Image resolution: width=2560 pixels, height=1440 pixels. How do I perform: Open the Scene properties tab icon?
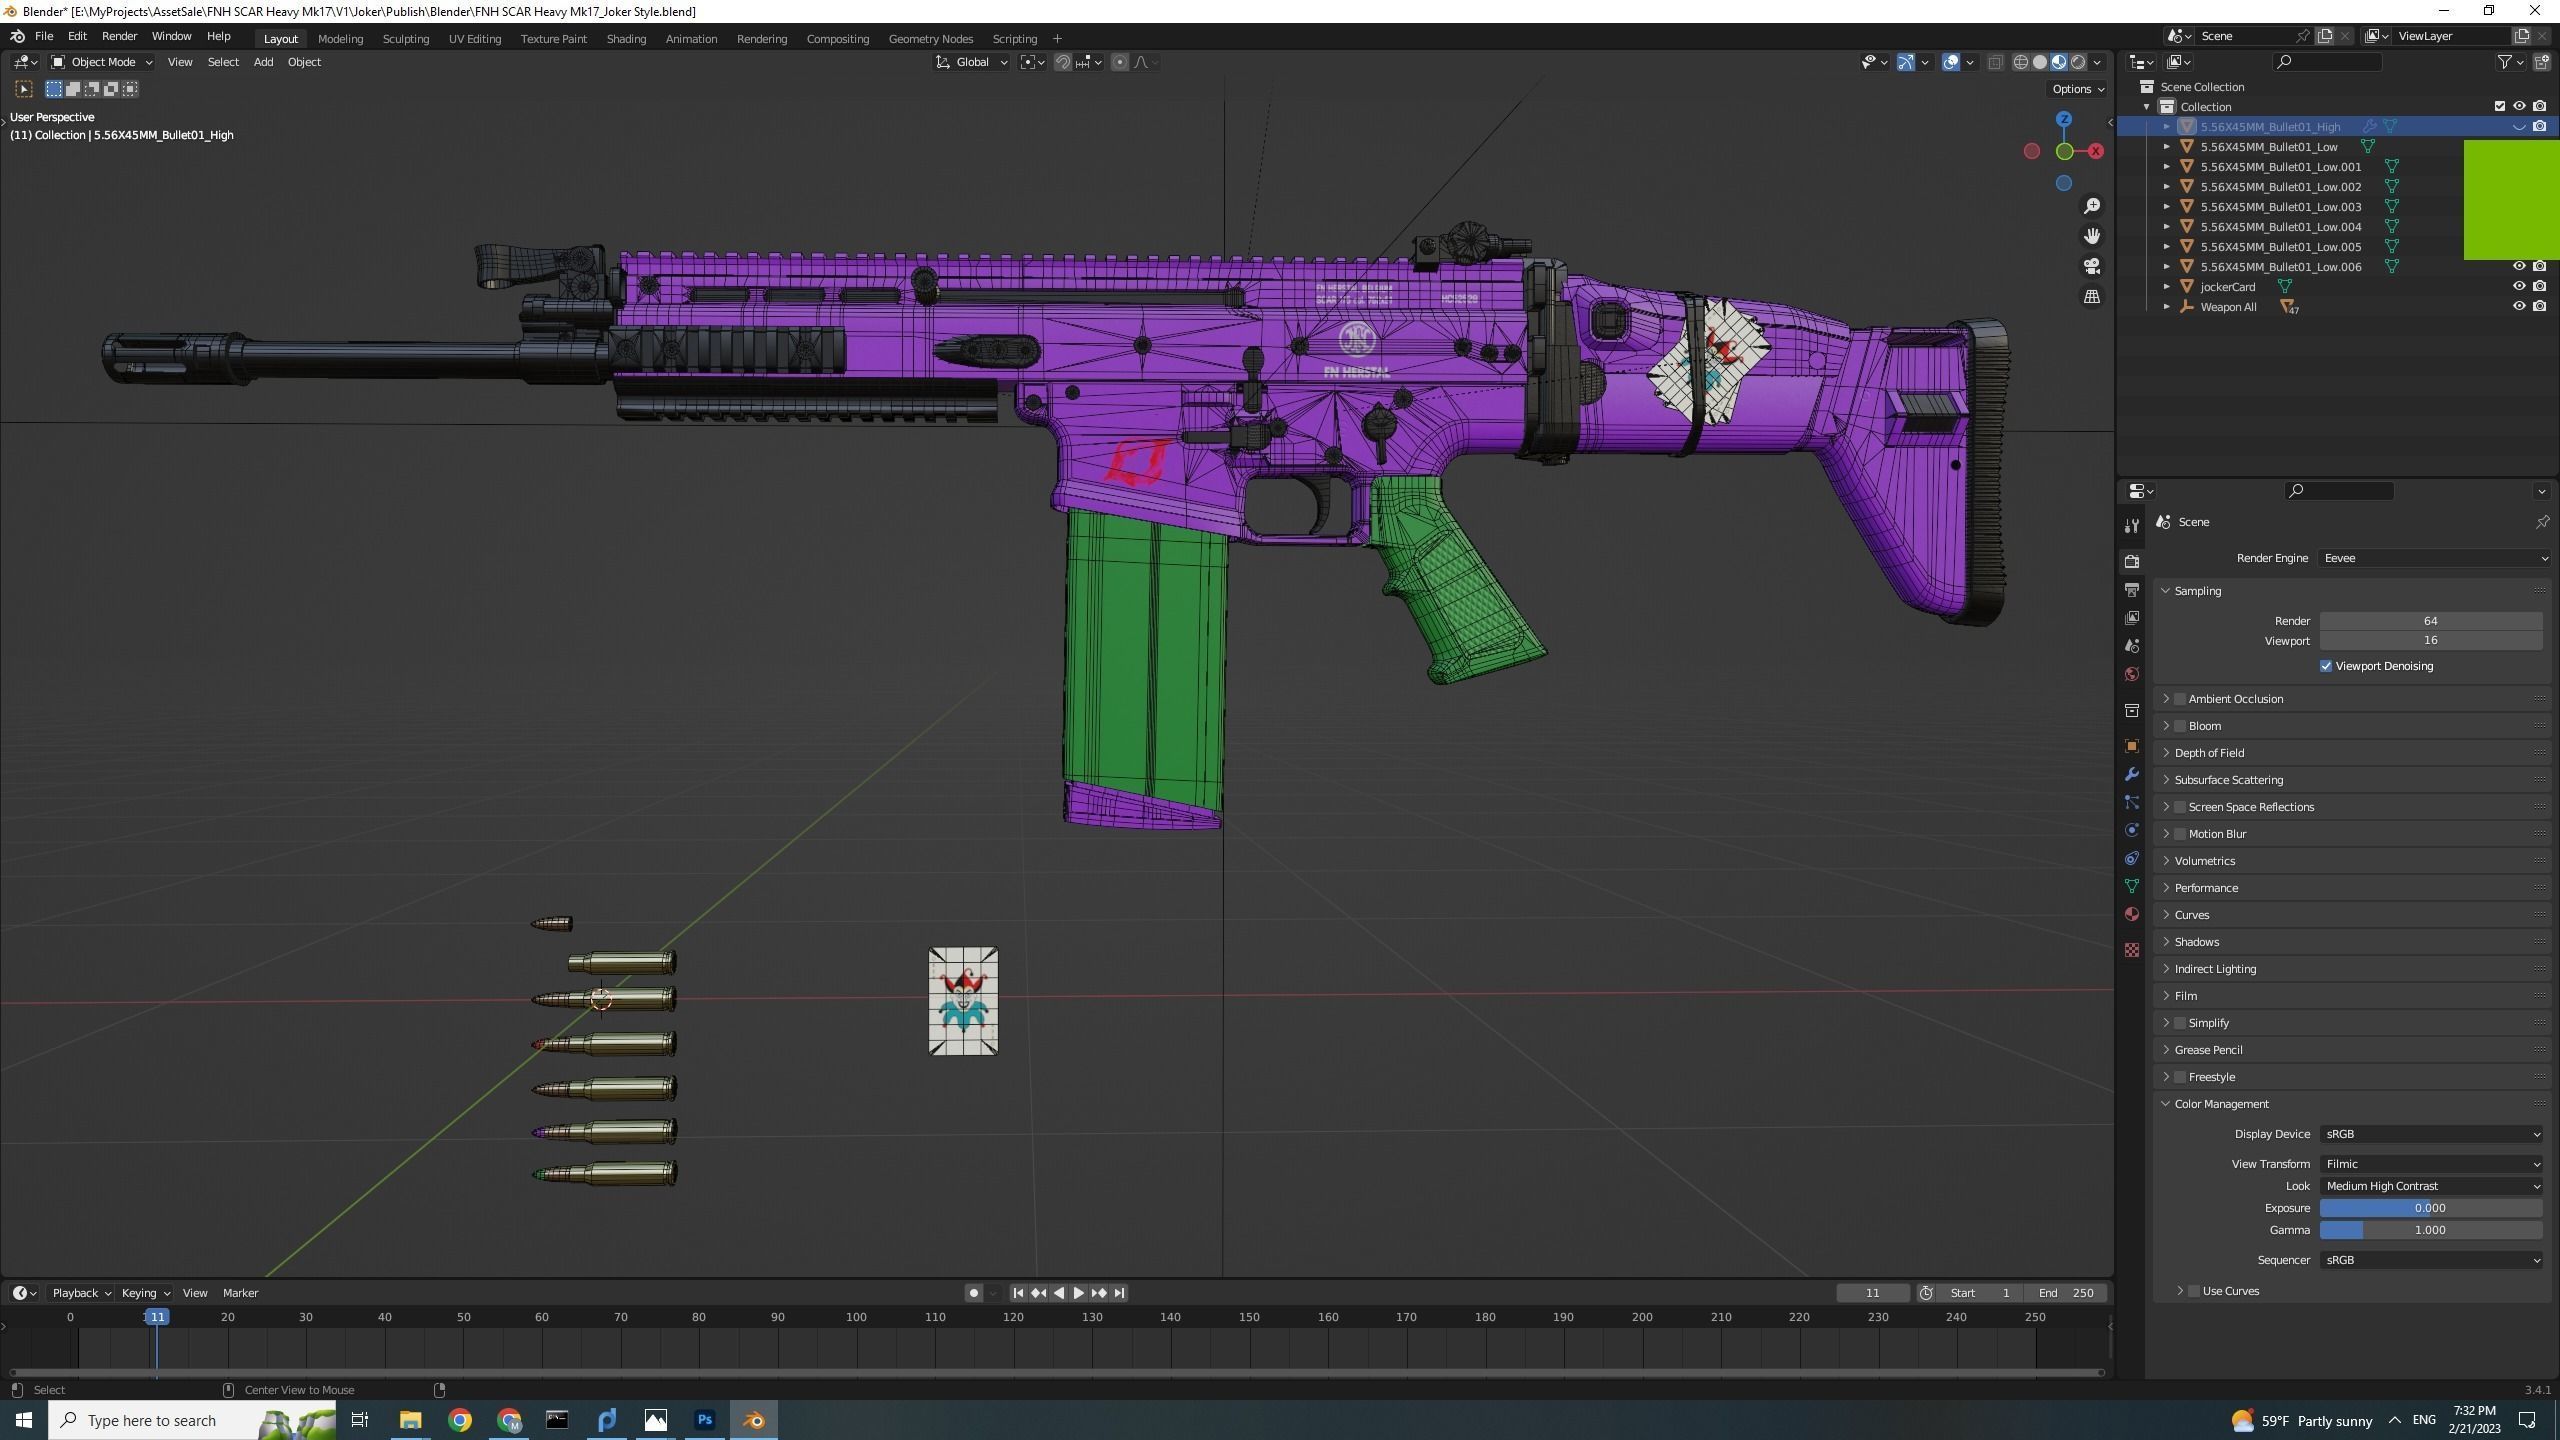coord(2131,646)
